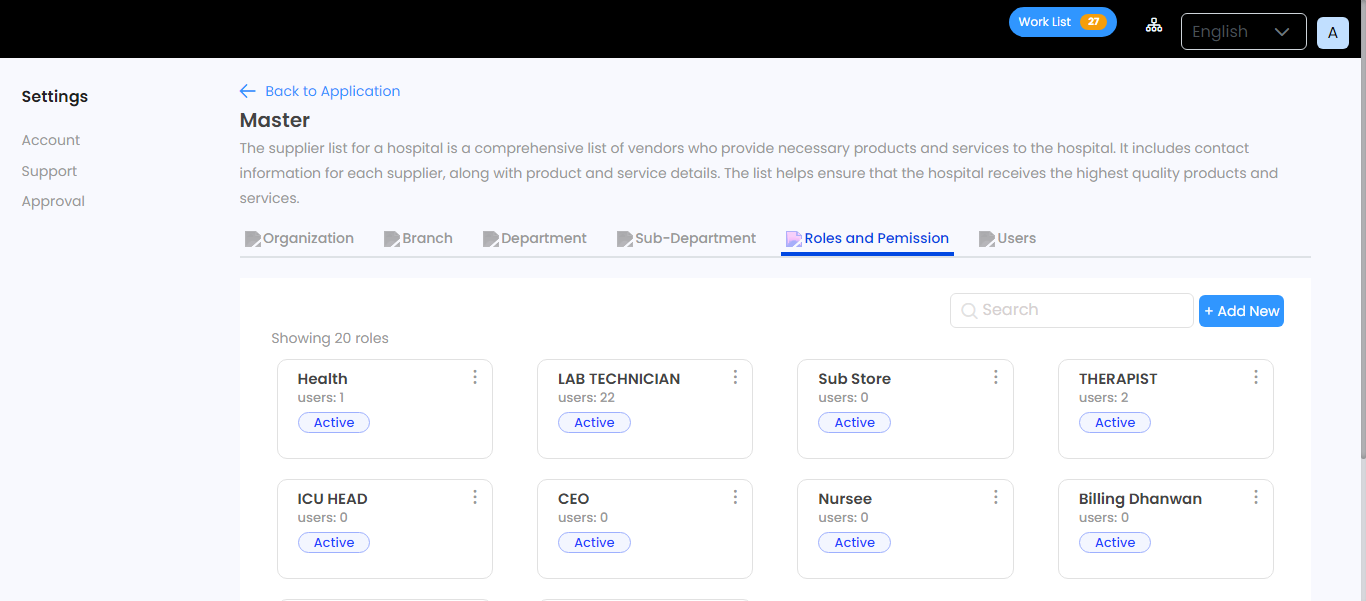Click Active badge on Billing Dhanwan card
This screenshot has height=601, width=1366.
[1115, 543]
